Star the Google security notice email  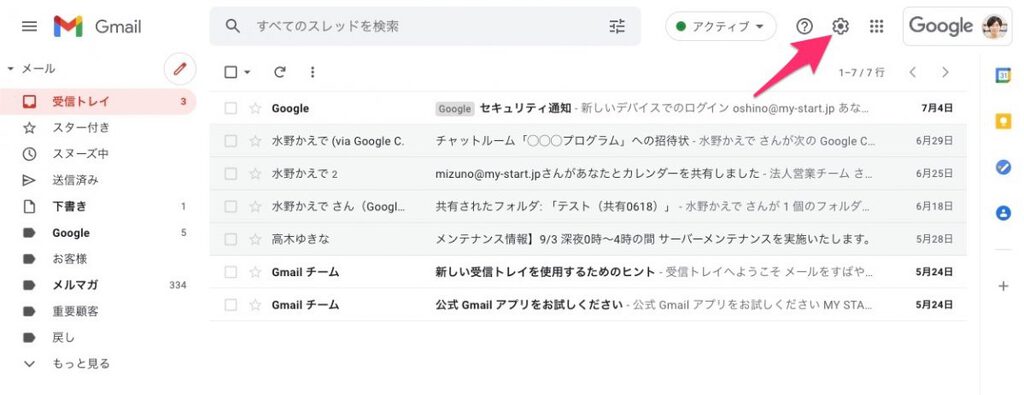click(x=255, y=108)
